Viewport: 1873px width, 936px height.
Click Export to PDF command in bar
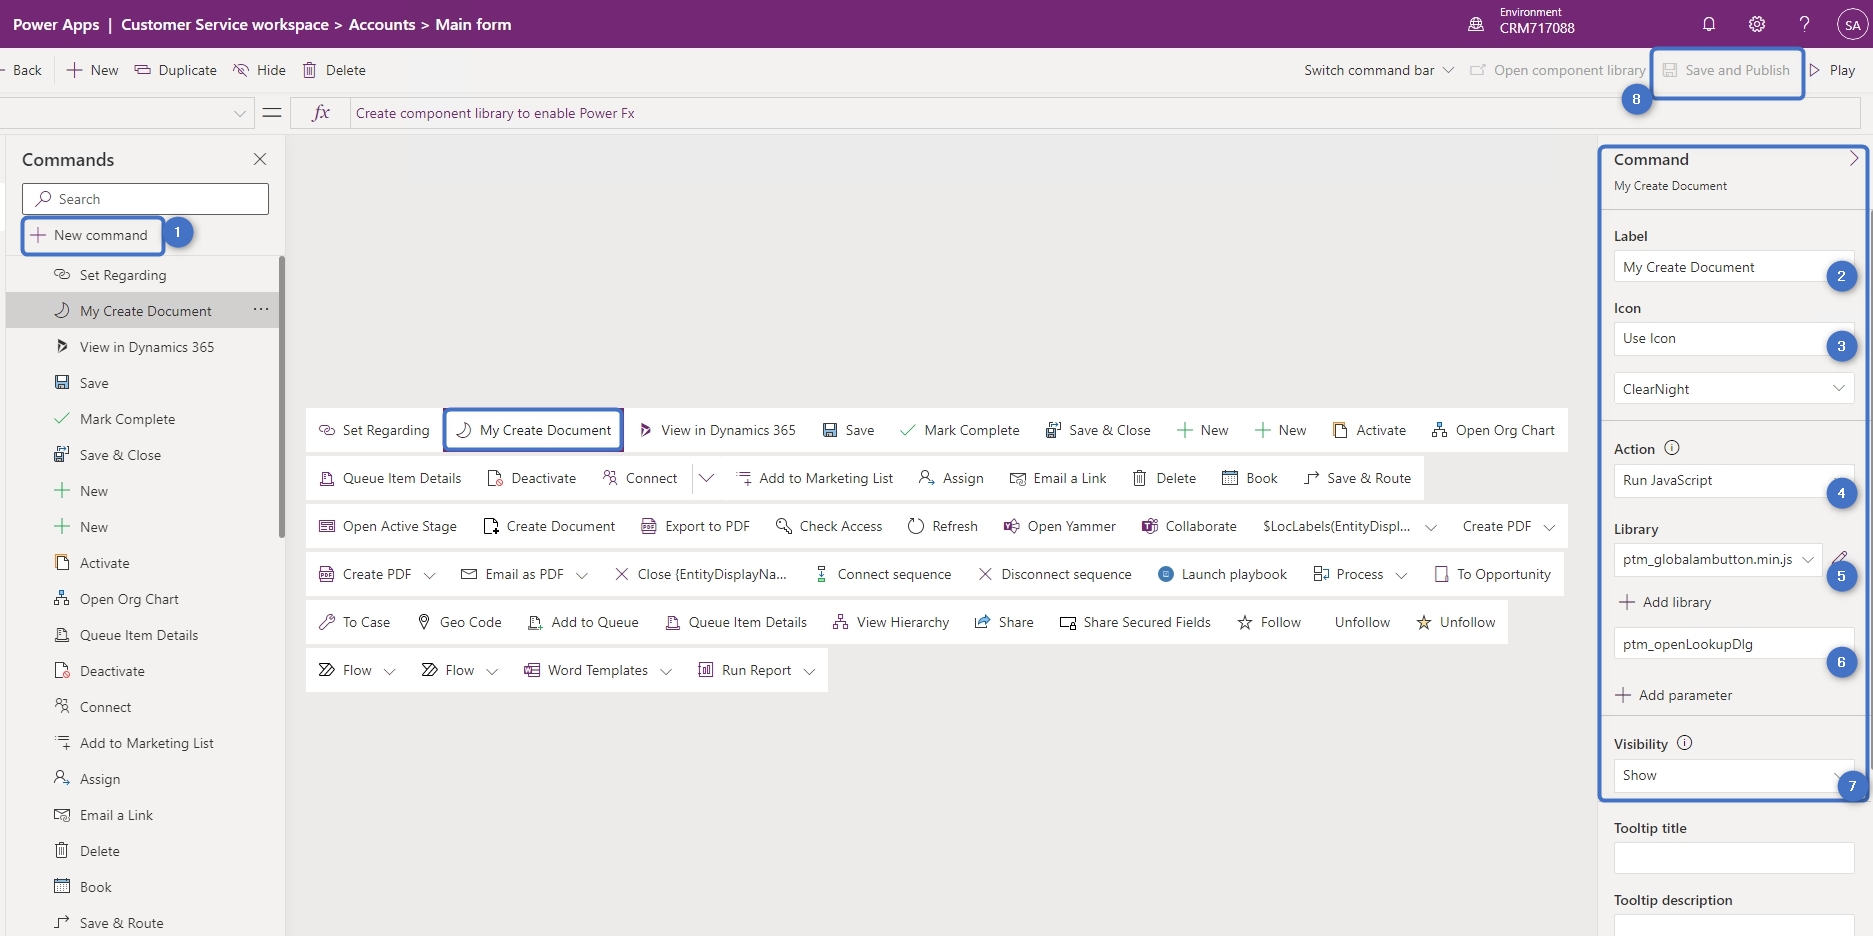pyautogui.click(x=695, y=526)
